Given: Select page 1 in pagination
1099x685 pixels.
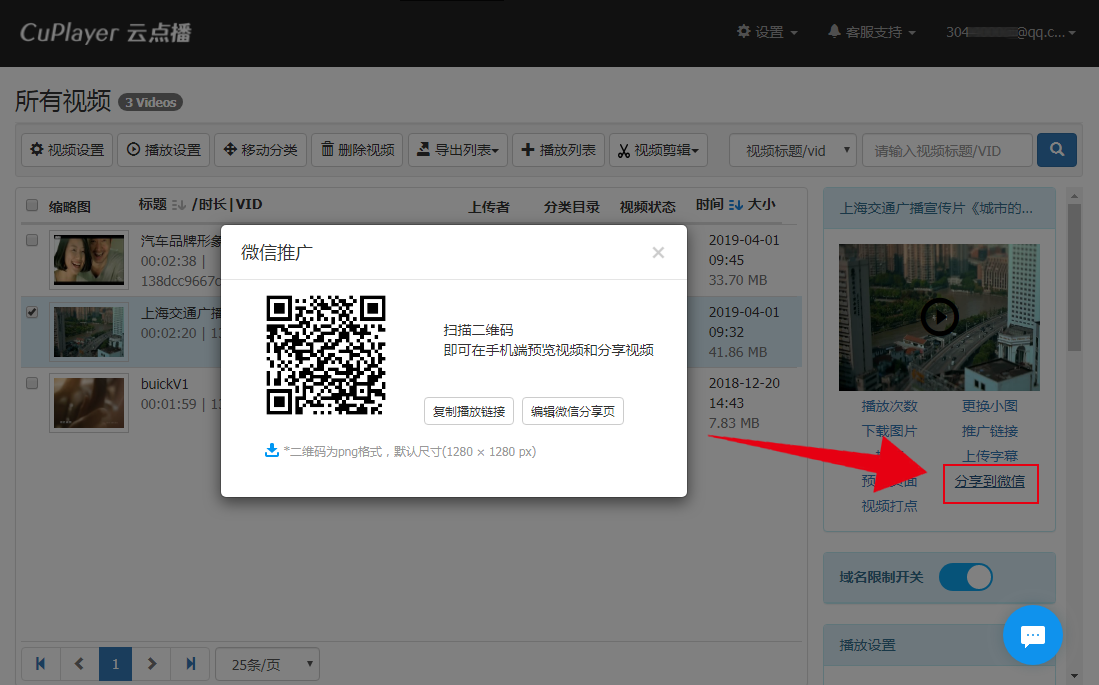Looking at the screenshot, I should tap(116, 663).
